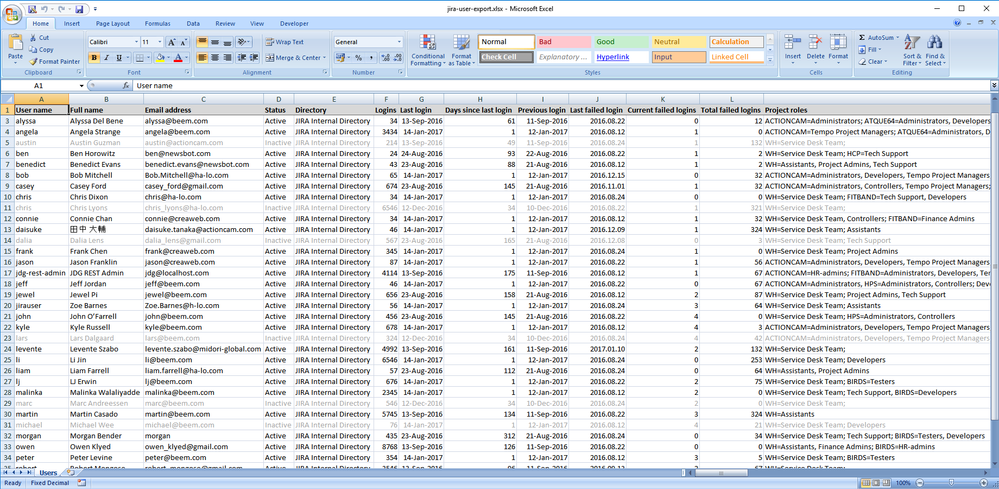Apply the Bad cell style
Image resolution: width=999 pixels, height=489 pixels.
(x=563, y=42)
